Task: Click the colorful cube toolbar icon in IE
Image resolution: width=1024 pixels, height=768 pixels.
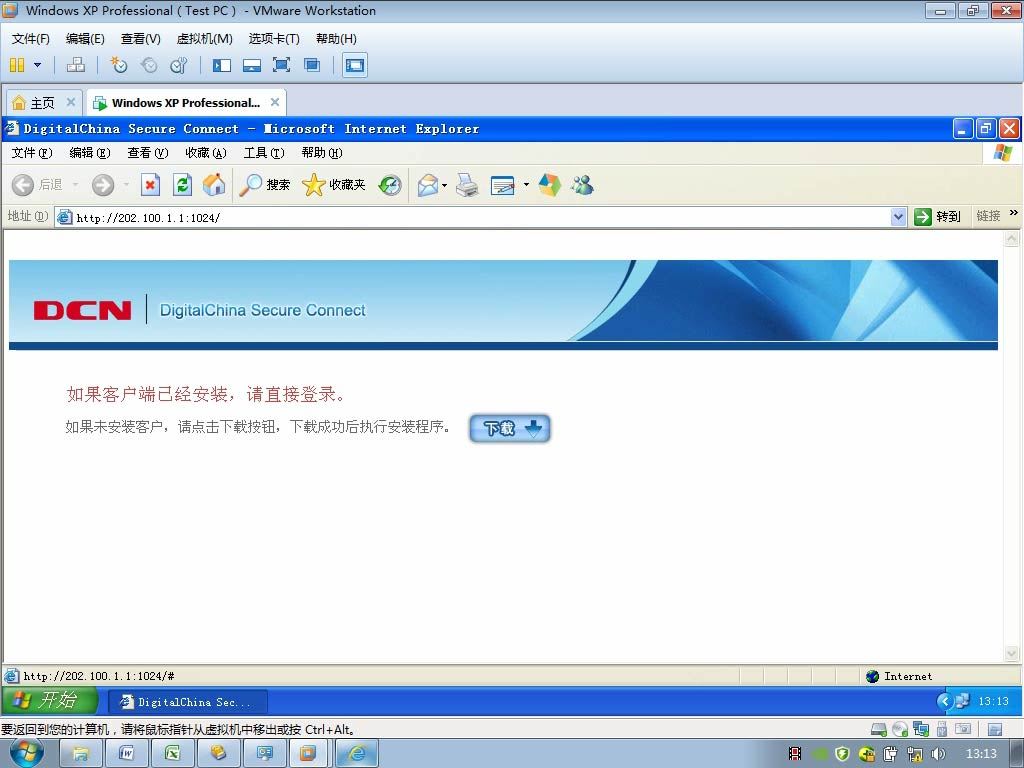Action: (x=549, y=185)
